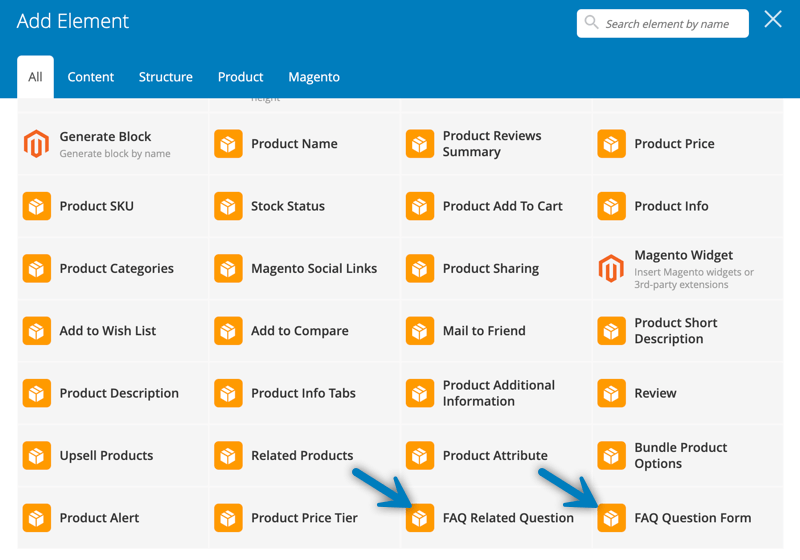The height and width of the screenshot is (560, 800).
Task: Select the Upsell Products label
Action: click(107, 455)
